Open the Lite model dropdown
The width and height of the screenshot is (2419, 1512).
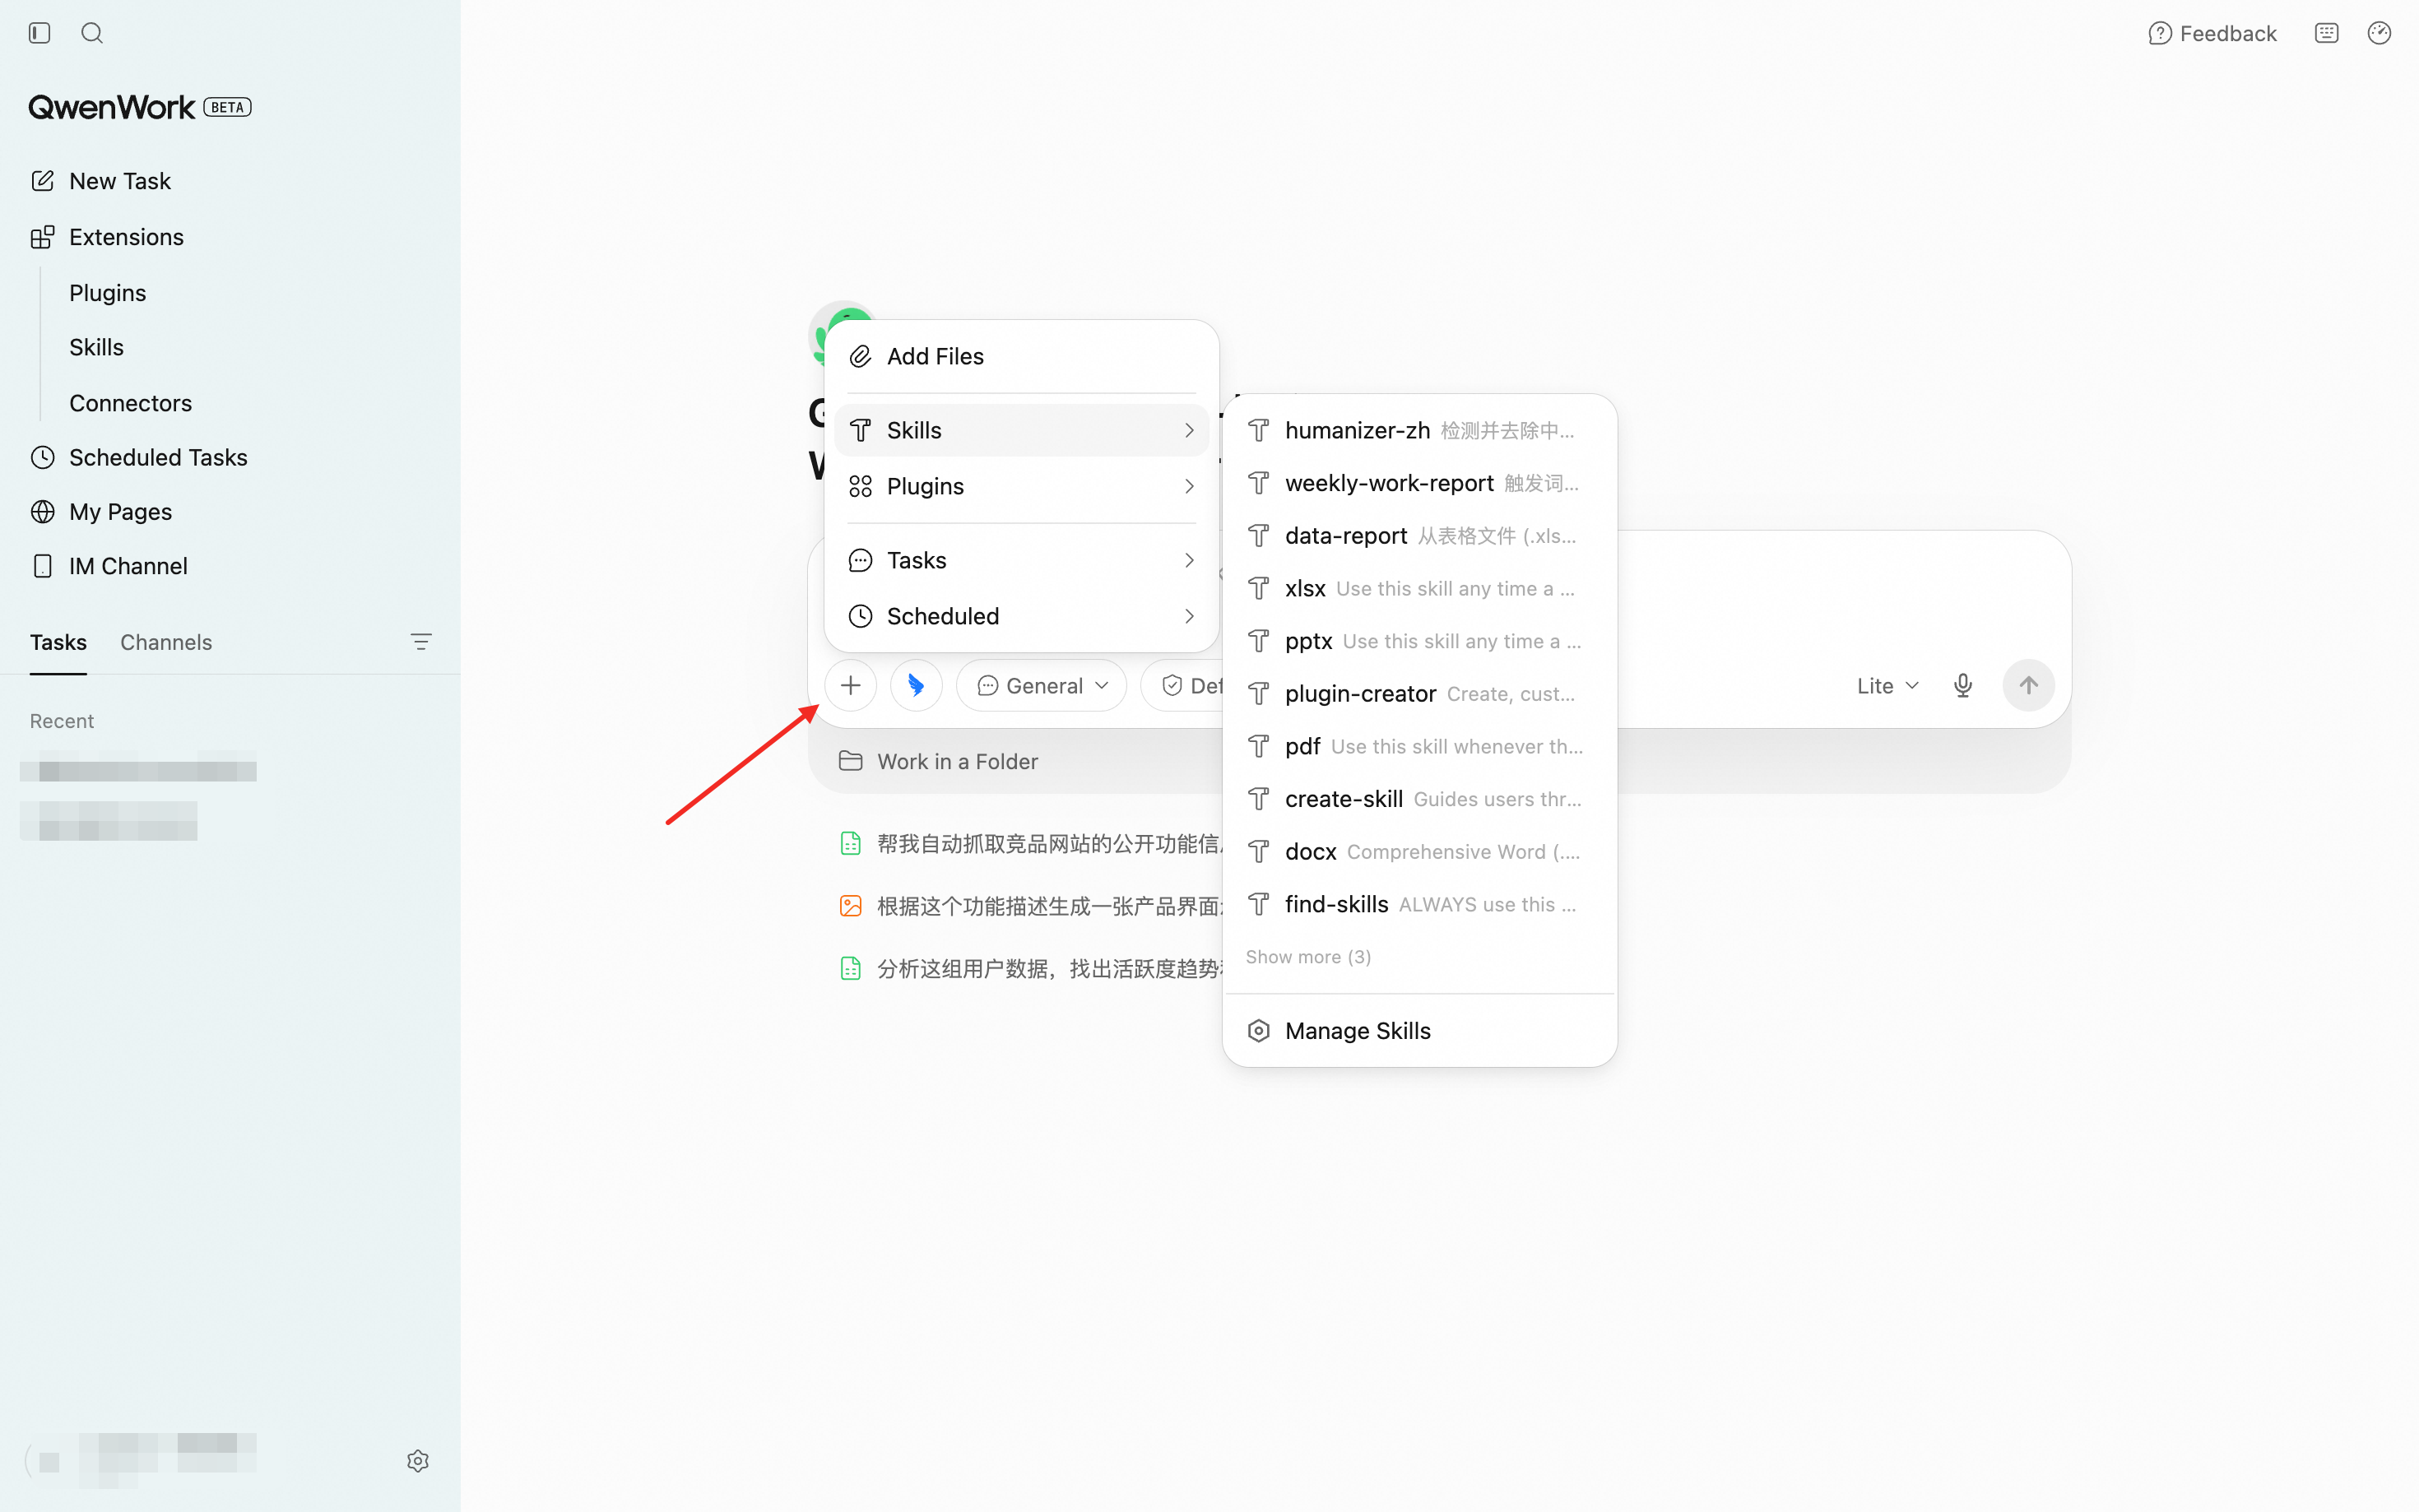pos(1887,685)
